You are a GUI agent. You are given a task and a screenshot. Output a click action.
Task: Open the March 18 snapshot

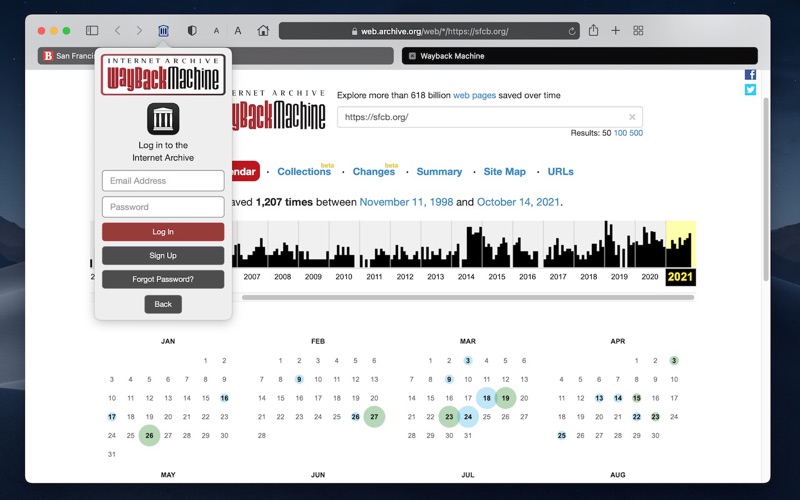487,398
